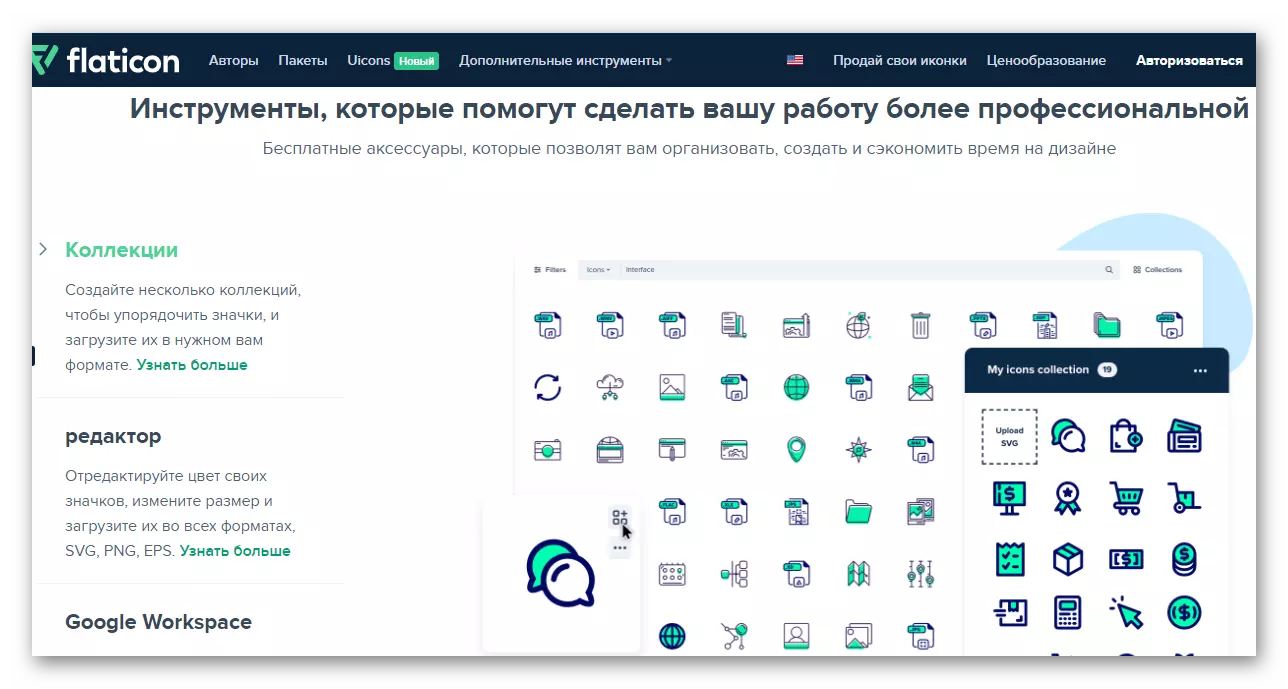Image resolution: width=1288 pixels, height=689 pixels.
Task: Select the refresh arrows icon
Action: [x=548, y=387]
